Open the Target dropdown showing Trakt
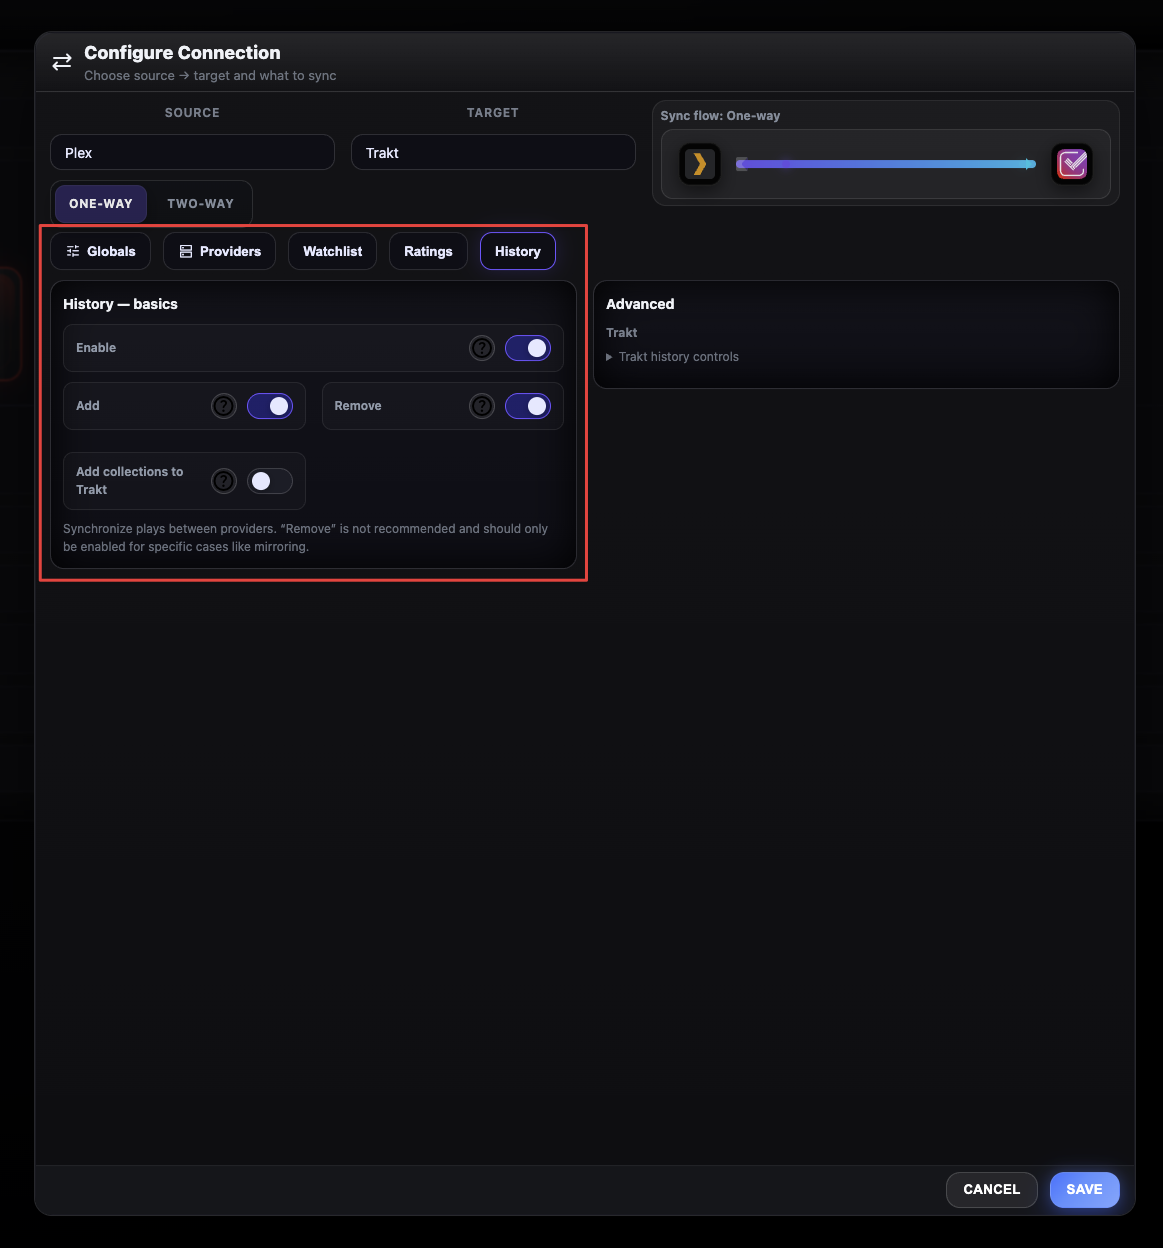The image size is (1163, 1248). pyautogui.click(x=493, y=153)
